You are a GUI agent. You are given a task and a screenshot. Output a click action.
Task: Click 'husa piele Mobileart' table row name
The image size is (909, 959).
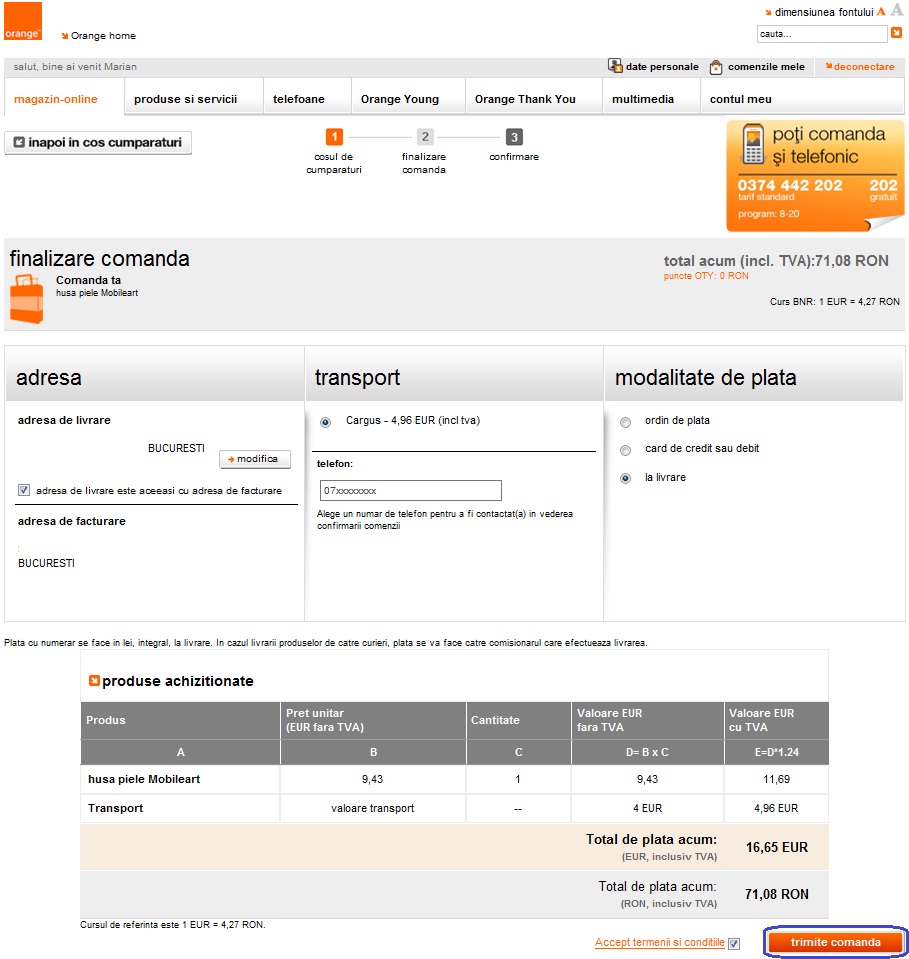click(x=144, y=779)
